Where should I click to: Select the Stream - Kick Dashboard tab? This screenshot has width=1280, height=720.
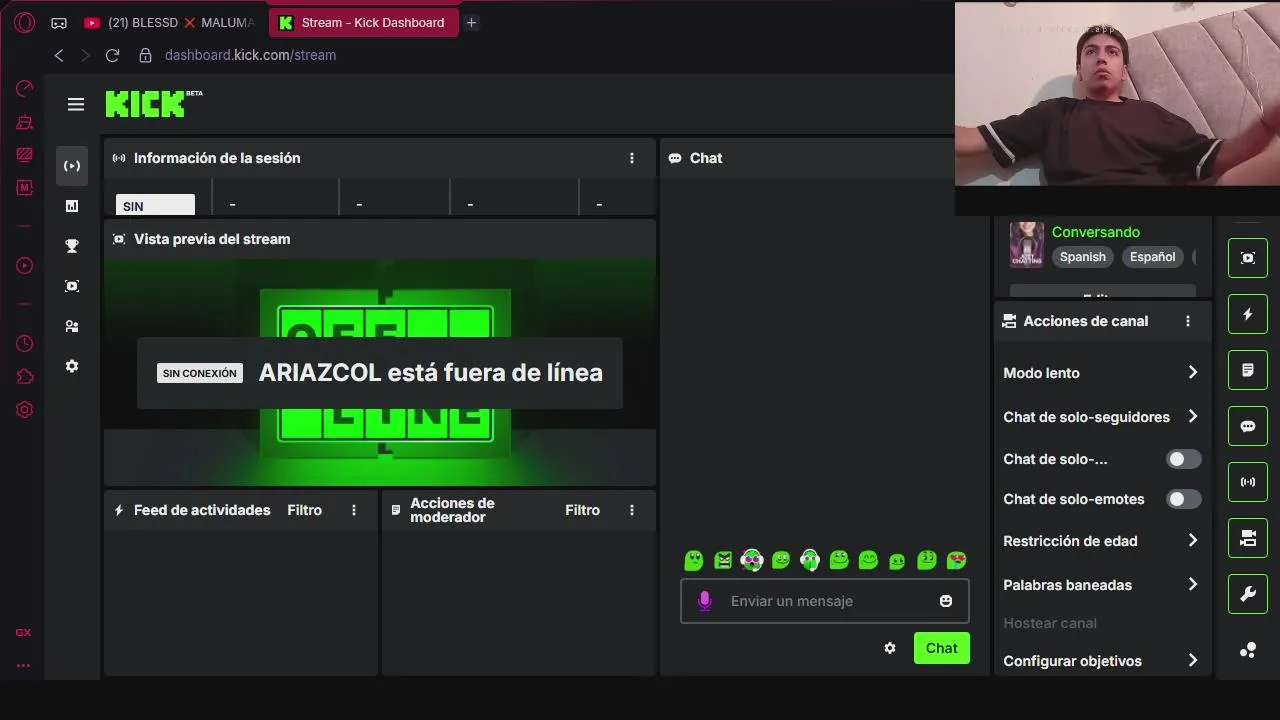363,22
